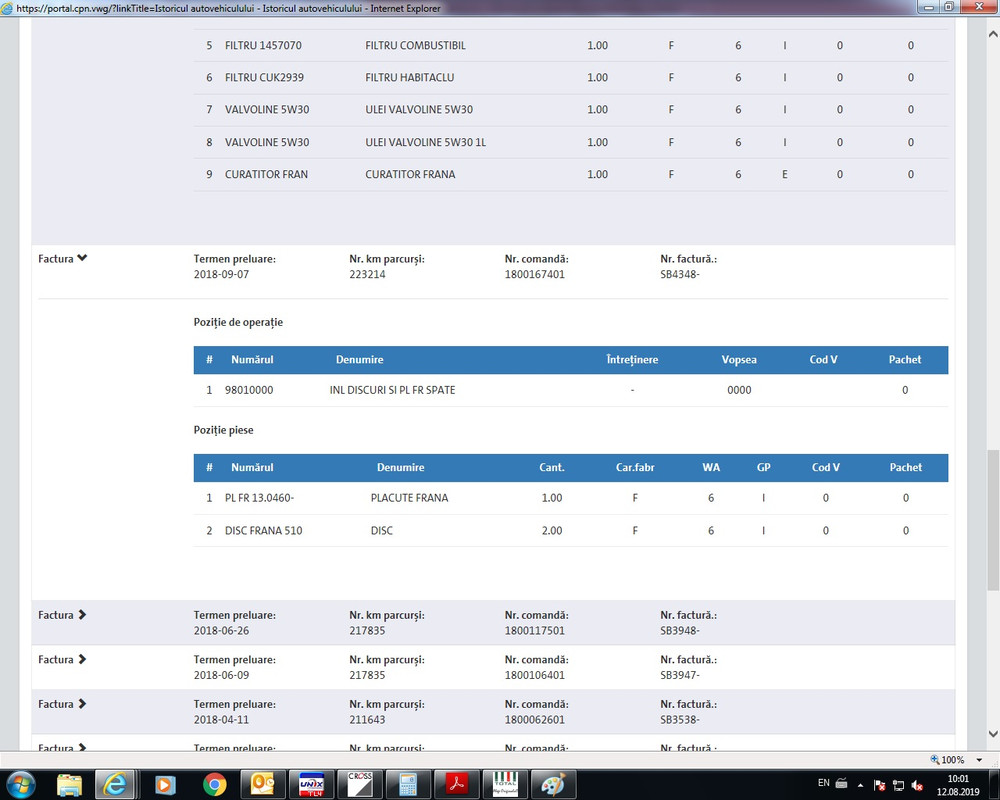Click the EN language indicator

[824, 783]
